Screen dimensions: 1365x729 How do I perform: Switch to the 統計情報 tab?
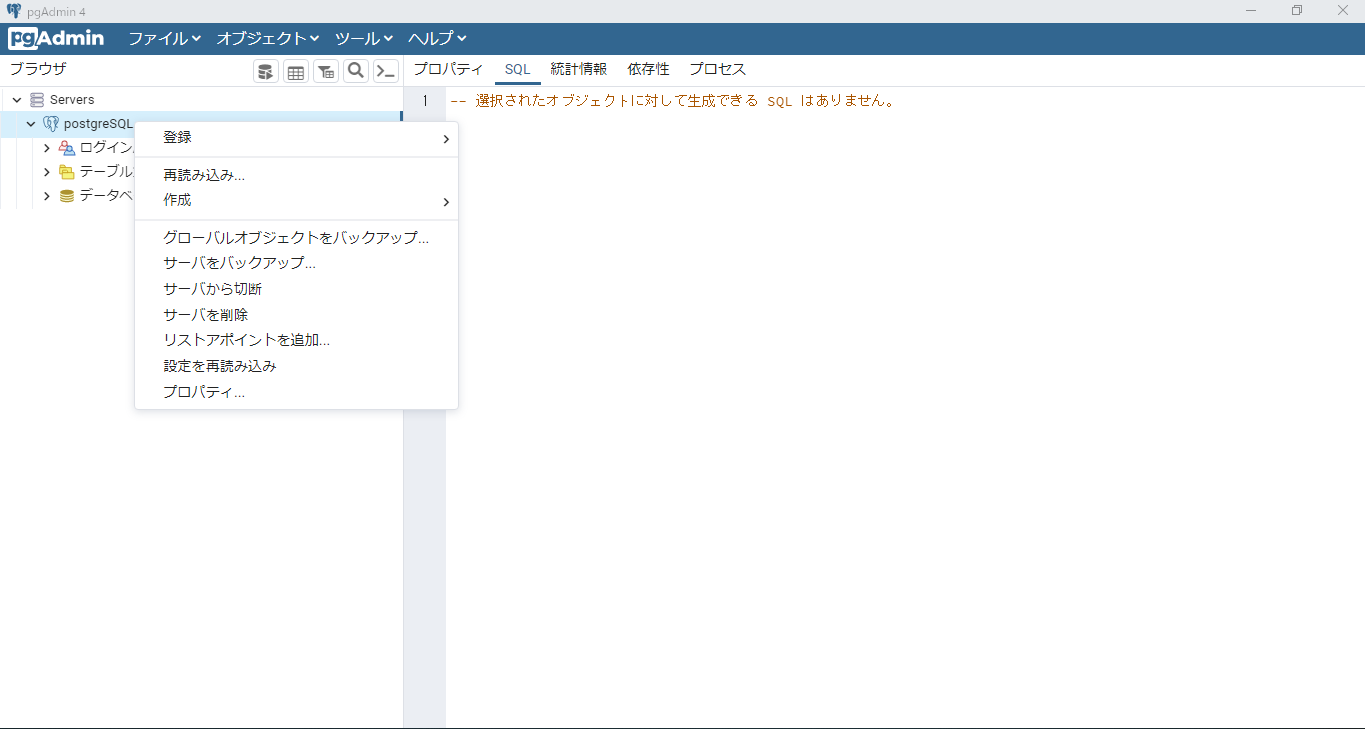(578, 69)
